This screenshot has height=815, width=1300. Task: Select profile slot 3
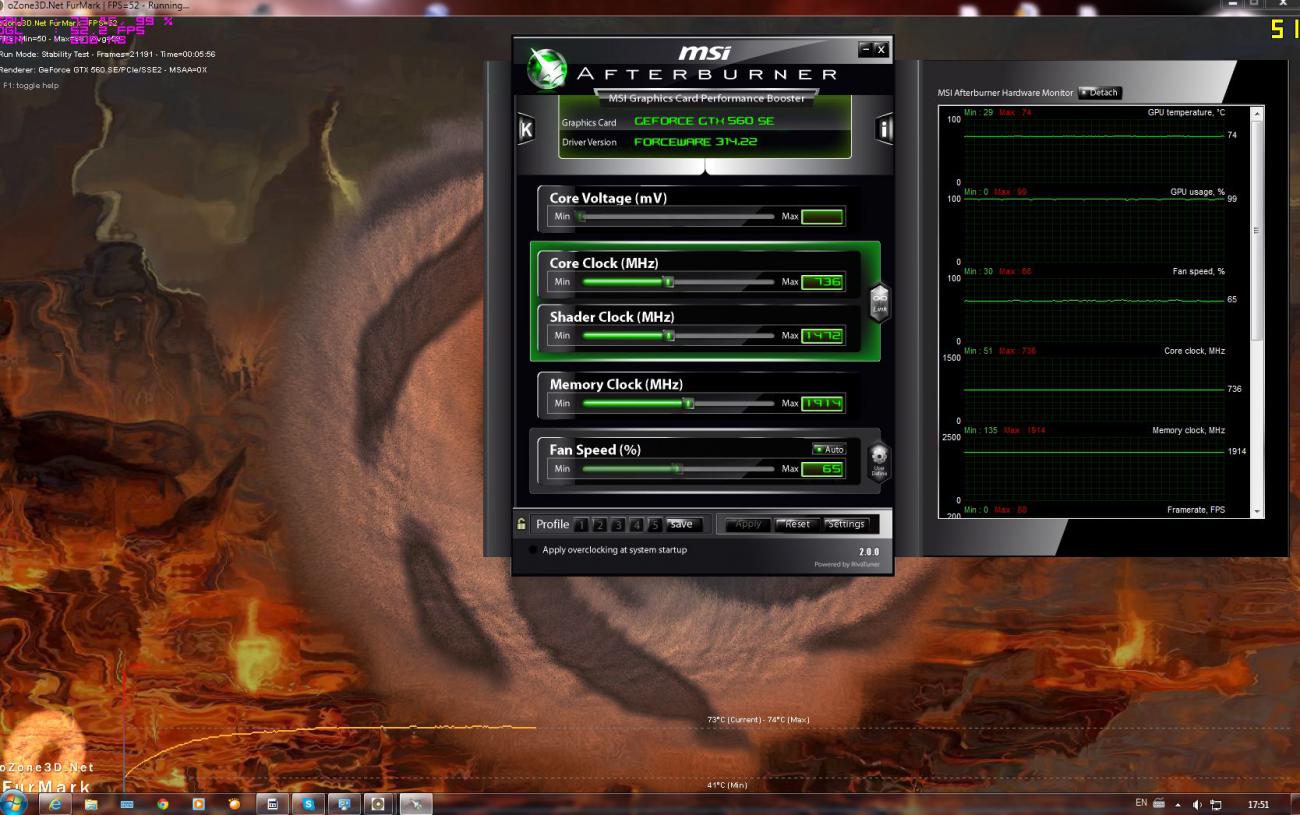pos(618,524)
